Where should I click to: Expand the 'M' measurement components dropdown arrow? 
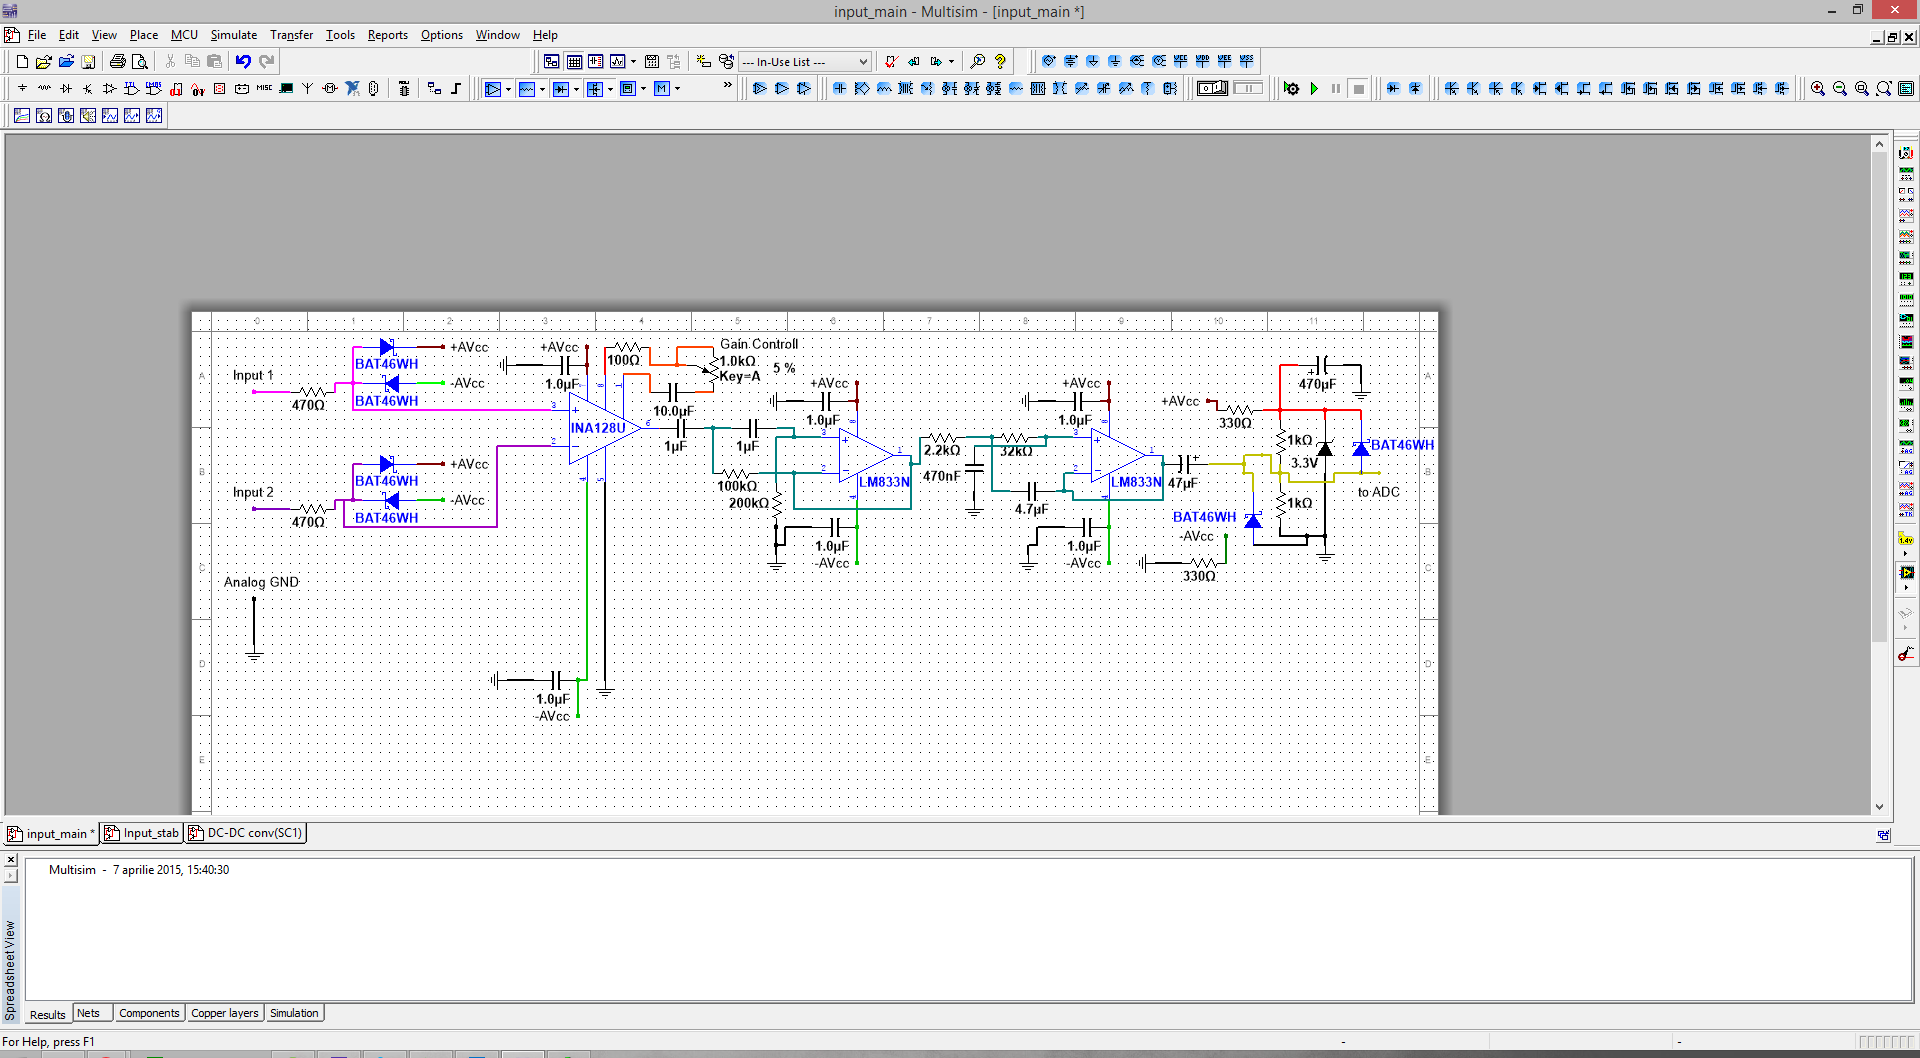[677, 89]
